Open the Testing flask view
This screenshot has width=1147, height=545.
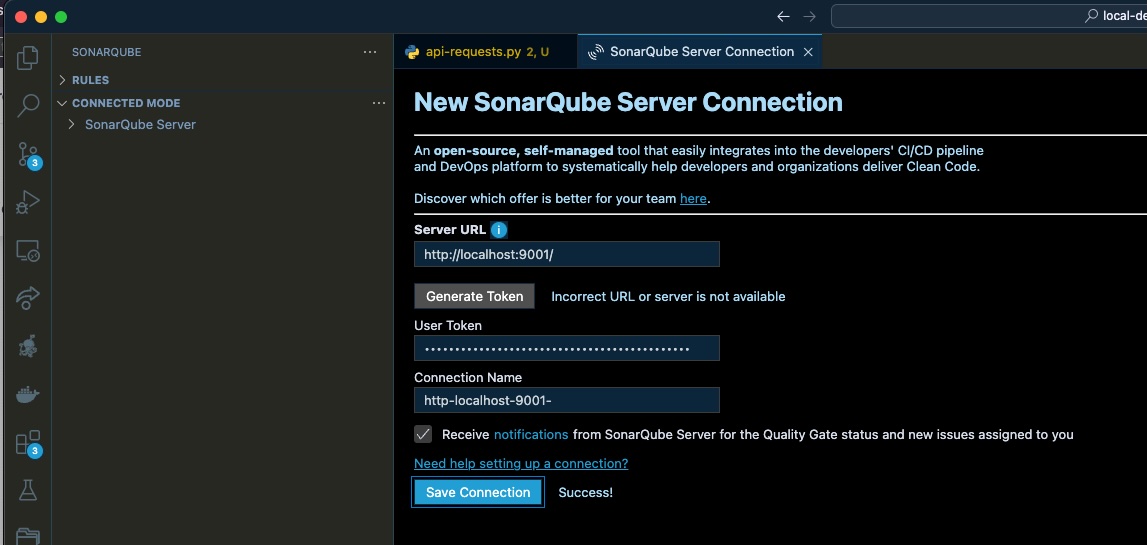click(28, 490)
